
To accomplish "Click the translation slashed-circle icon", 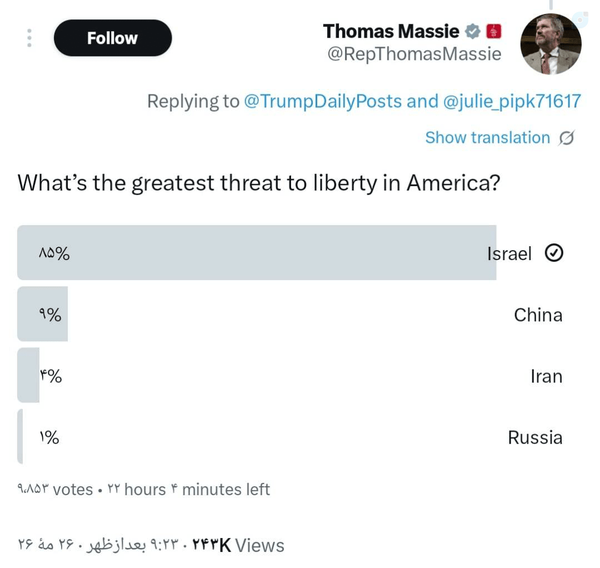I will 566,138.
